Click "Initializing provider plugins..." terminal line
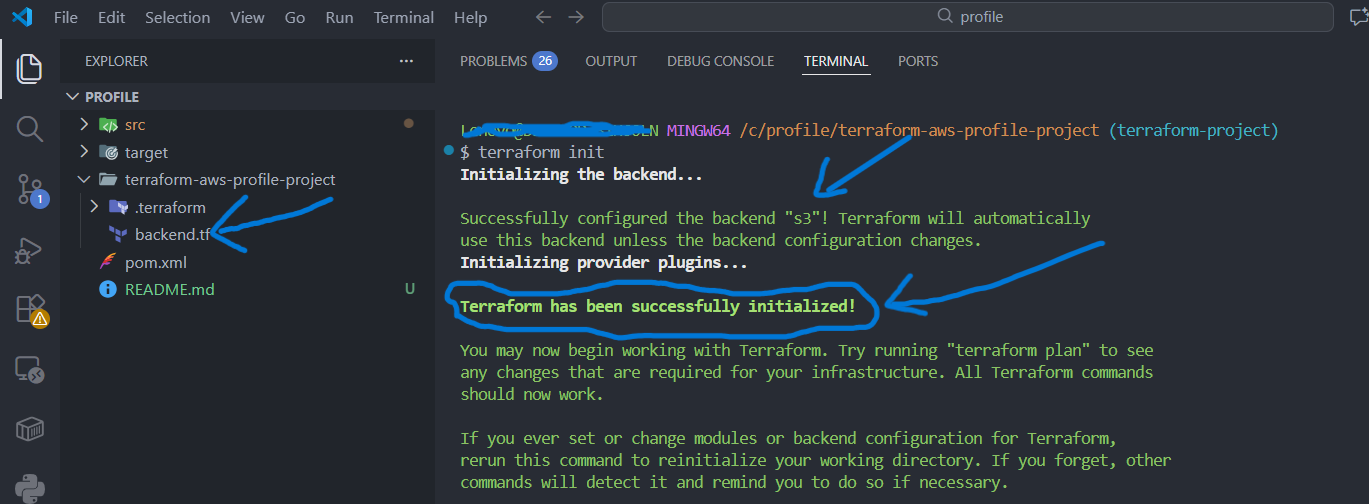This screenshot has height=504, width=1369. point(604,263)
